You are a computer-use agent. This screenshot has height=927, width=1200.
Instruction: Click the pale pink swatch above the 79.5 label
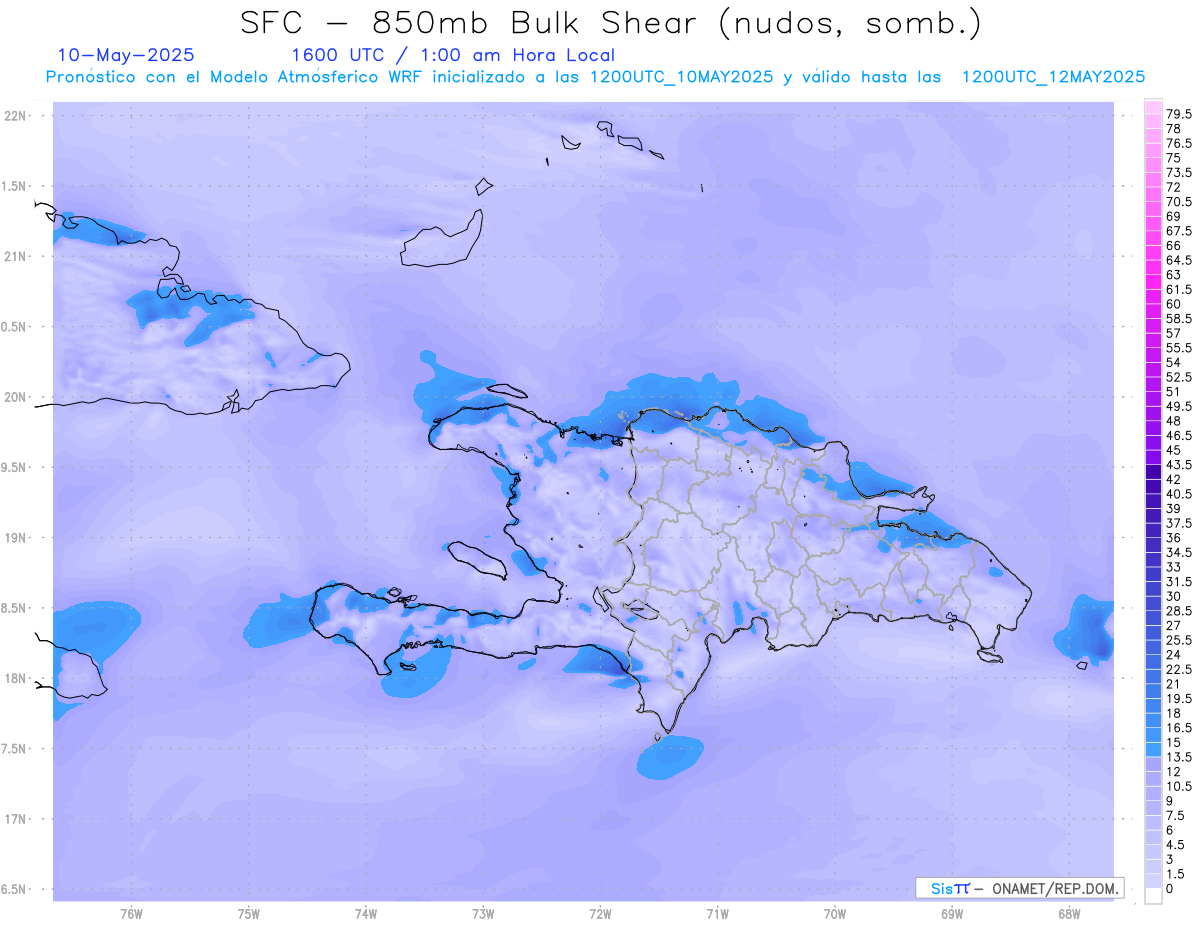coord(1153,107)
